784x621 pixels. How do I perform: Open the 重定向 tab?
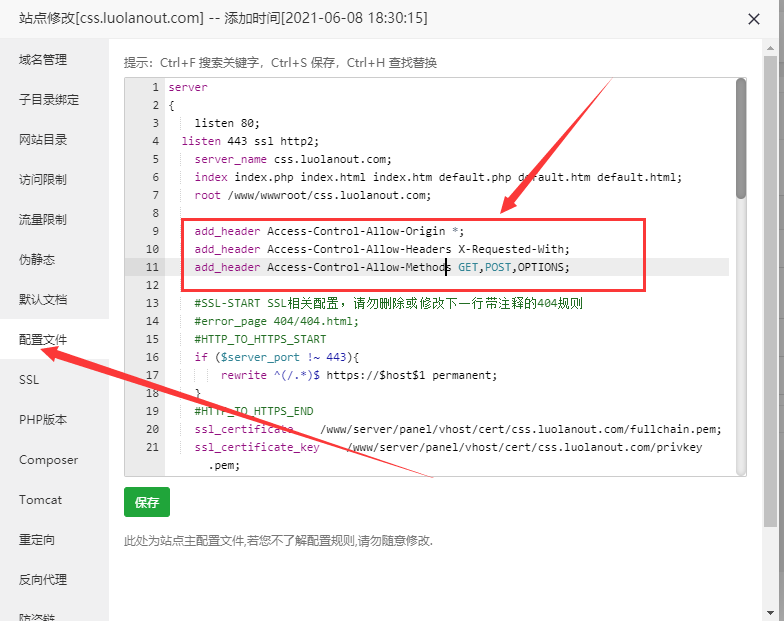pyautogui.click(x=37, y=540)
